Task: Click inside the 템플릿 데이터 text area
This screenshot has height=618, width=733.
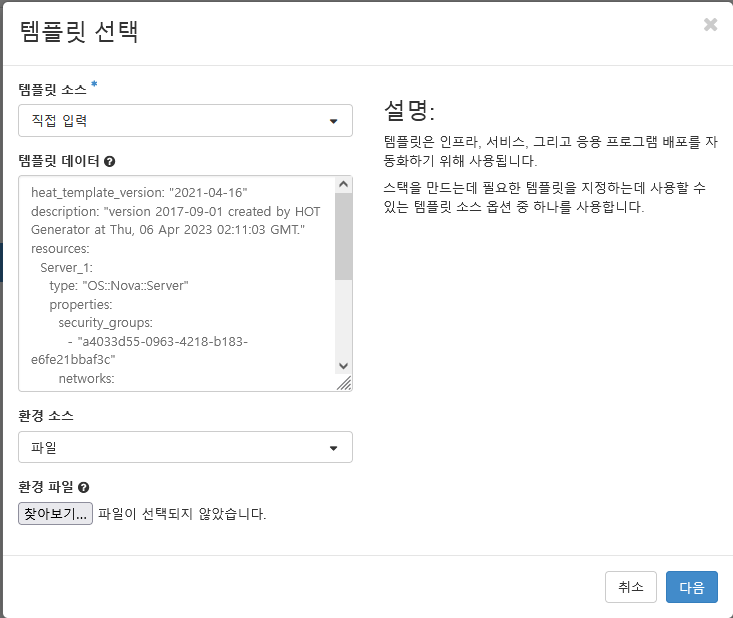Action: pos(177,283)
